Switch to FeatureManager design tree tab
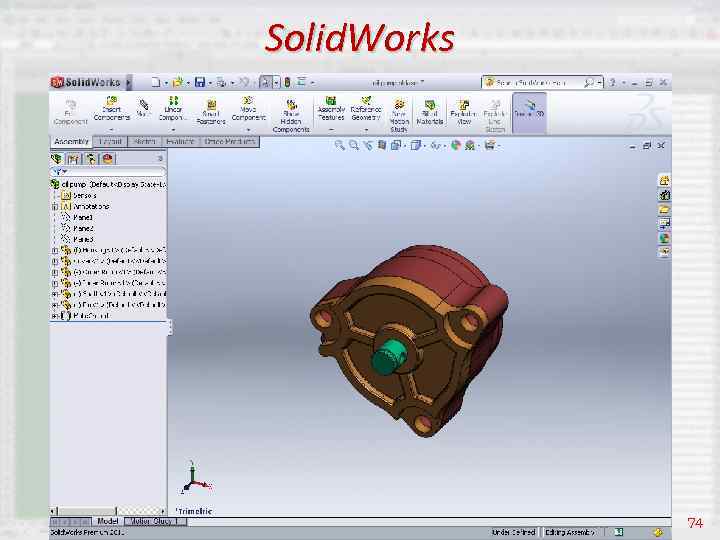 pyautogui.click(x=57, y=159)
